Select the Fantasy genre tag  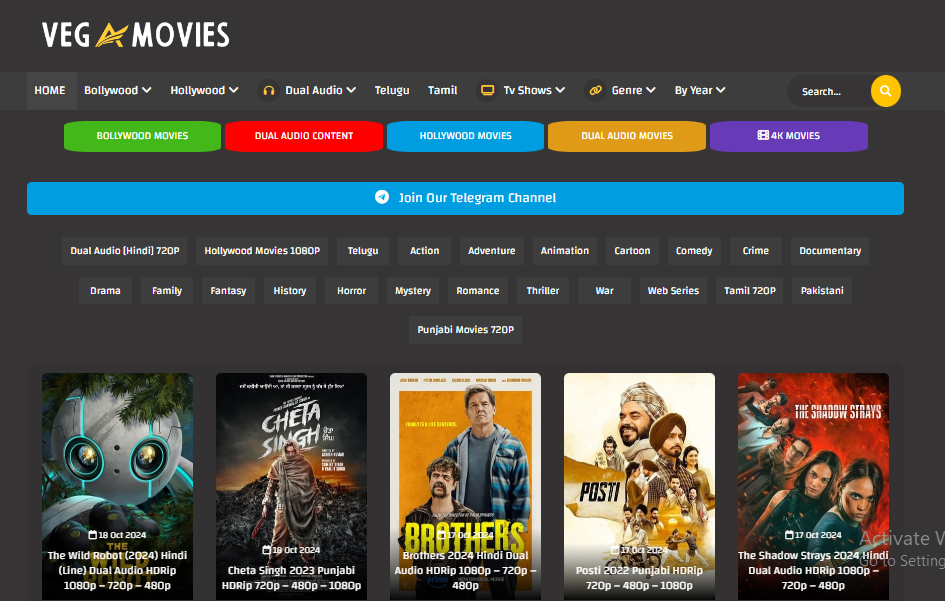228,291
